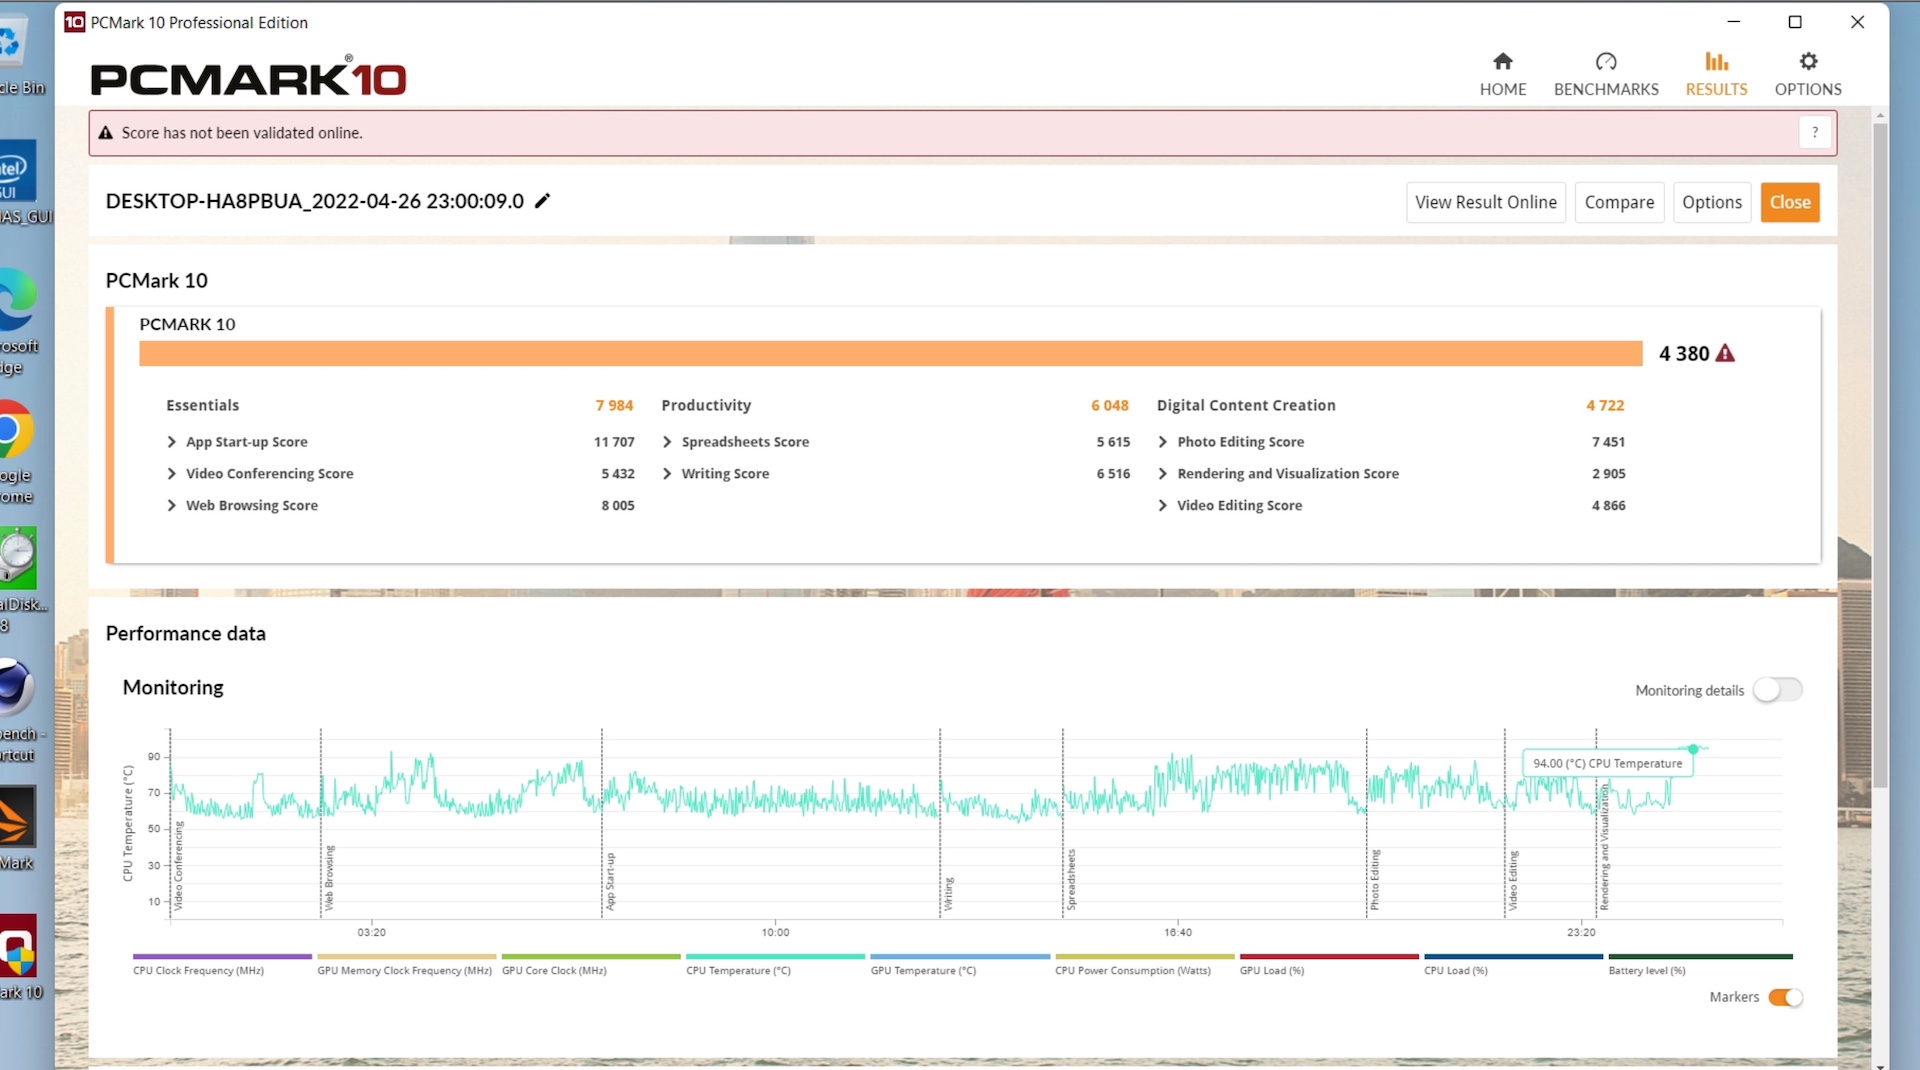The height and width of the screenshot is (1070, 1920).
Task: Go to RESULTS tab
Action: 1716,74
